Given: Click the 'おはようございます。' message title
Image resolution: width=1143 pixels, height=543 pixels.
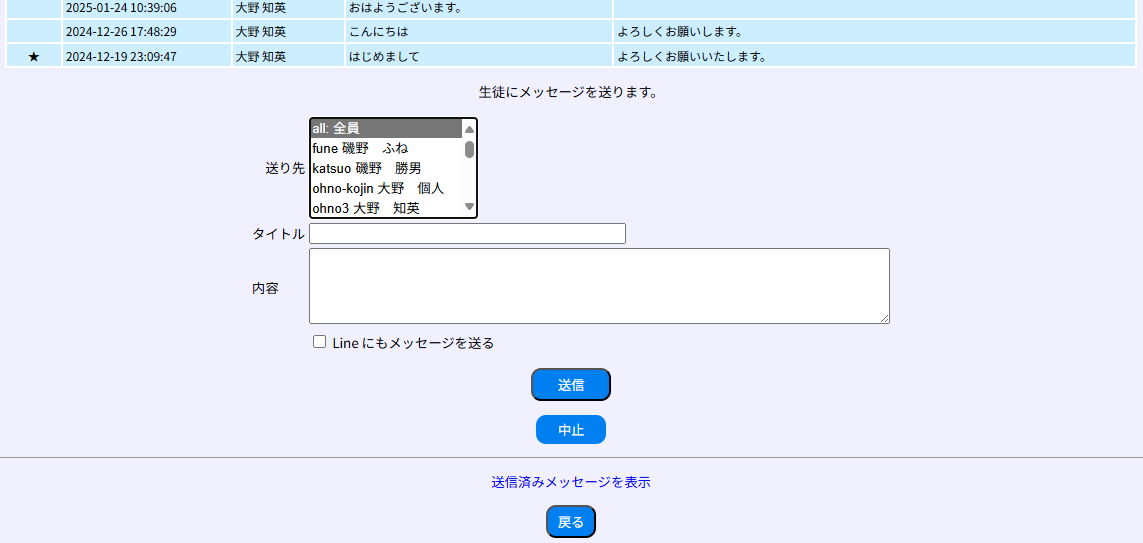Looking at the screenshot, I should (405, 8).
